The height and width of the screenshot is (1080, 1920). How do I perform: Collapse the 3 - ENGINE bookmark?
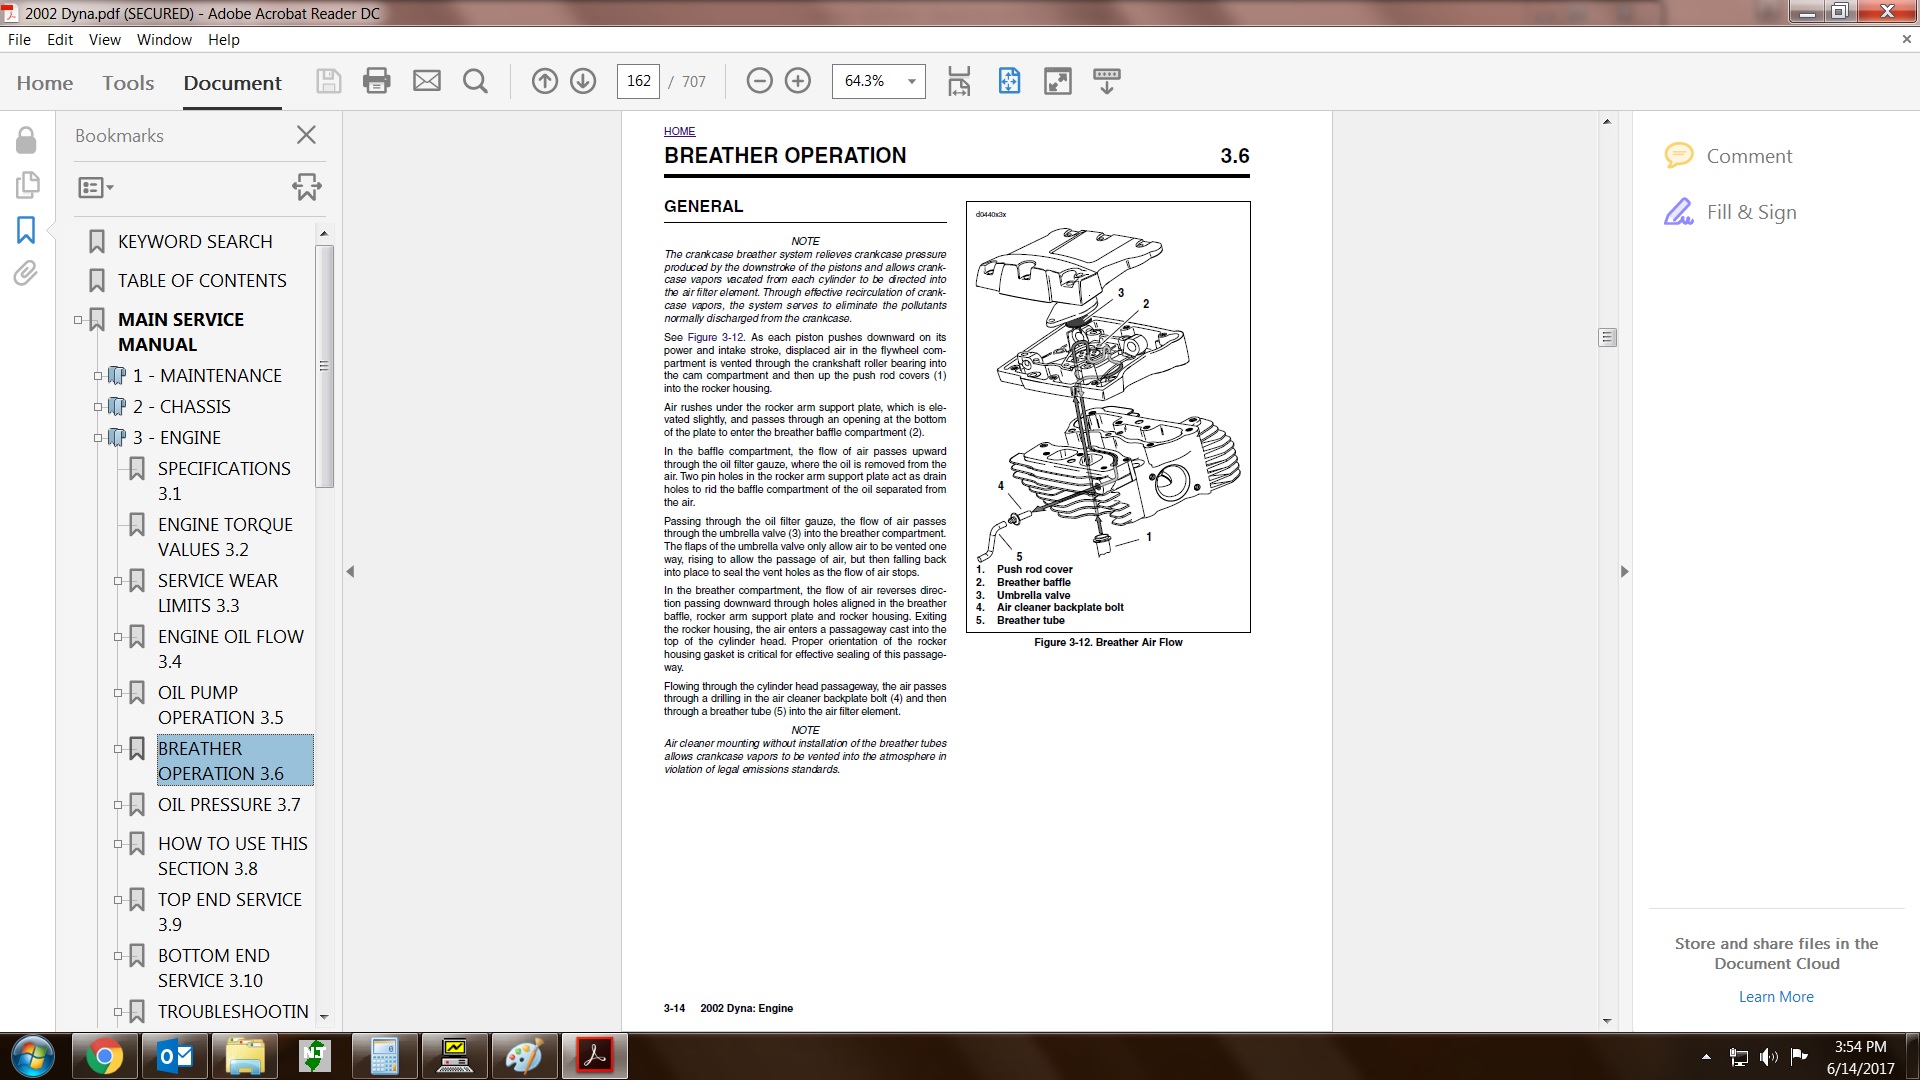tap(98, 438)
